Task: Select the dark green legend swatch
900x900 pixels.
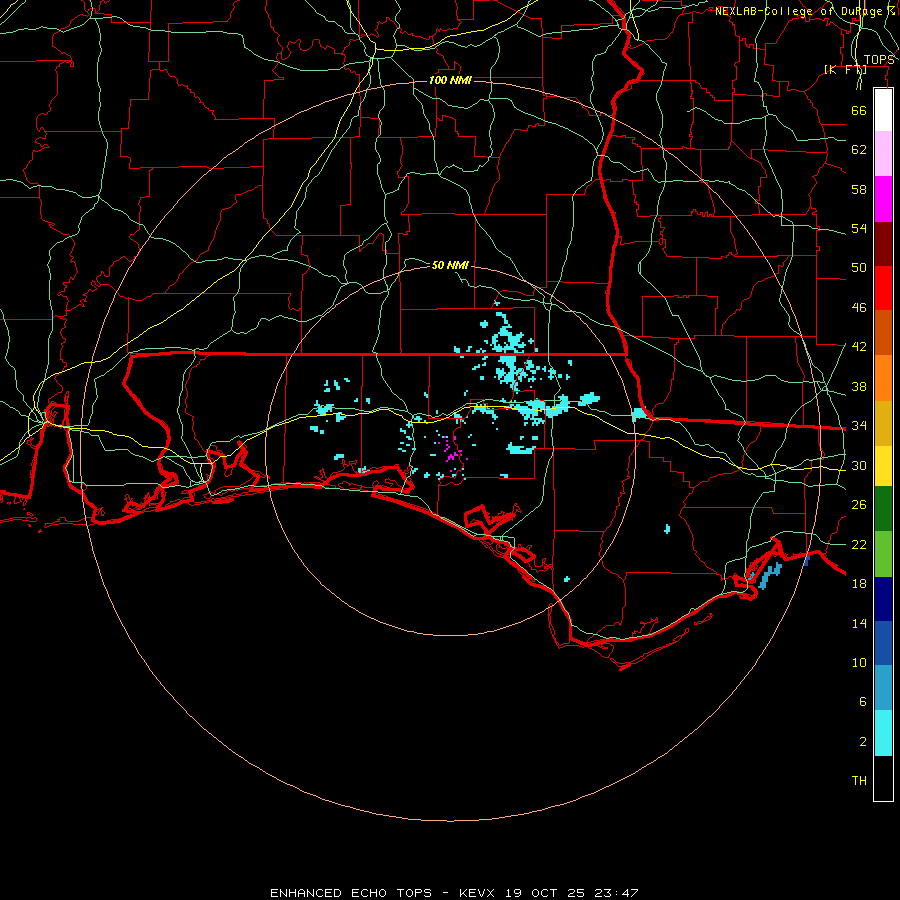Action: pyautogui.click(x=883, y=509)
